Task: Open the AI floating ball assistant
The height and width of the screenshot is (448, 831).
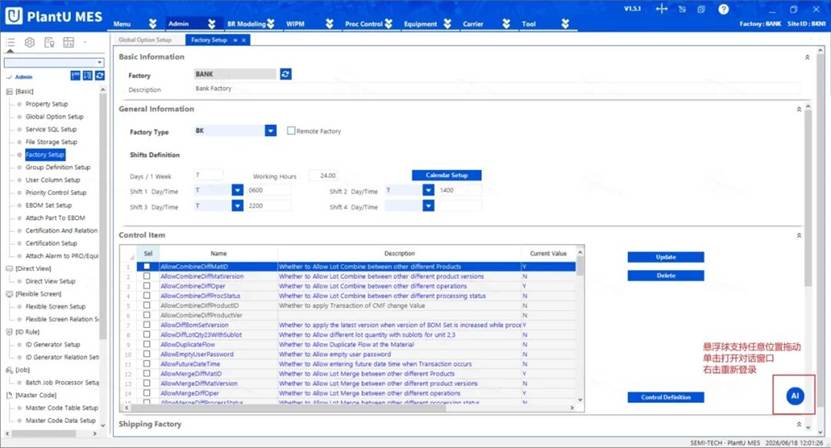Action: click(795, 396)
